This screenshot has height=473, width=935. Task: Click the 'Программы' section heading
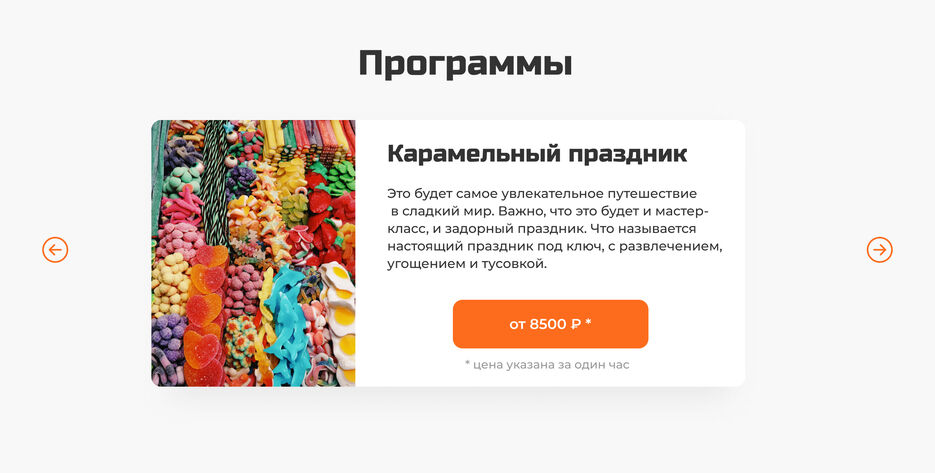pos(466,63)
